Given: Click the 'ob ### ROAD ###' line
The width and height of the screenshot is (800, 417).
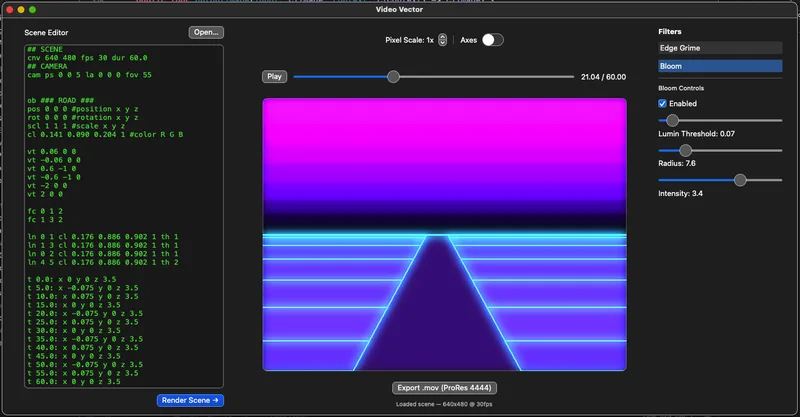Looking at the screenshot, I should click(x=60, y=100).
